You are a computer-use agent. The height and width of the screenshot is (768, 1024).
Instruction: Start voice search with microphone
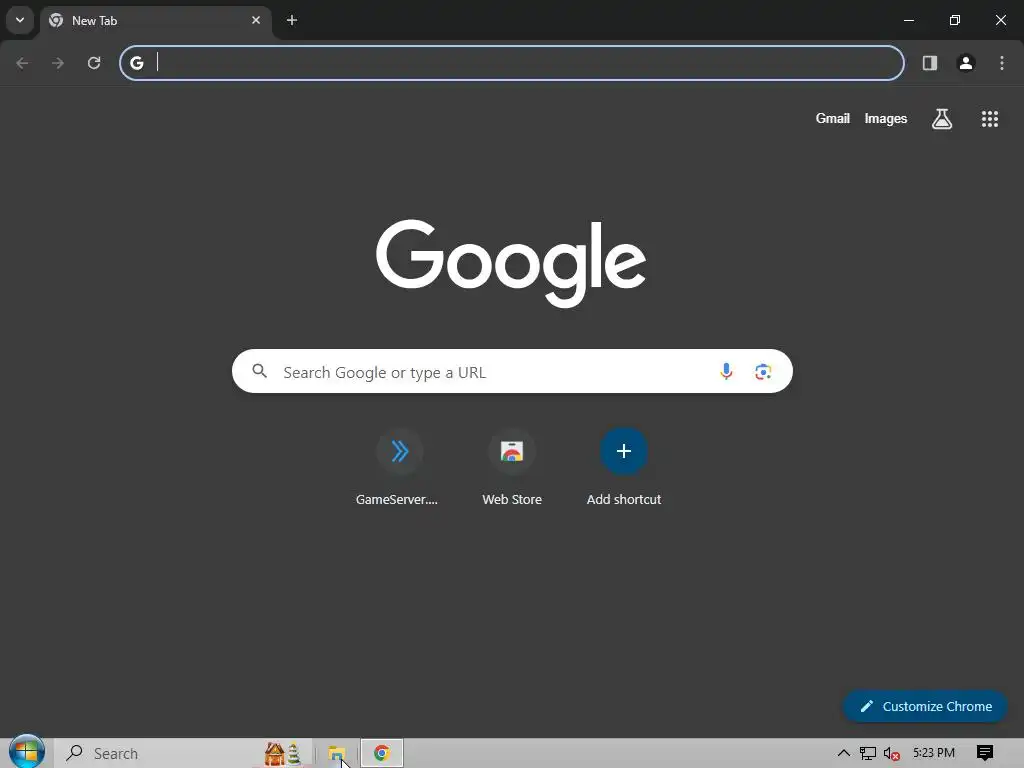click(x=726, y=371)
